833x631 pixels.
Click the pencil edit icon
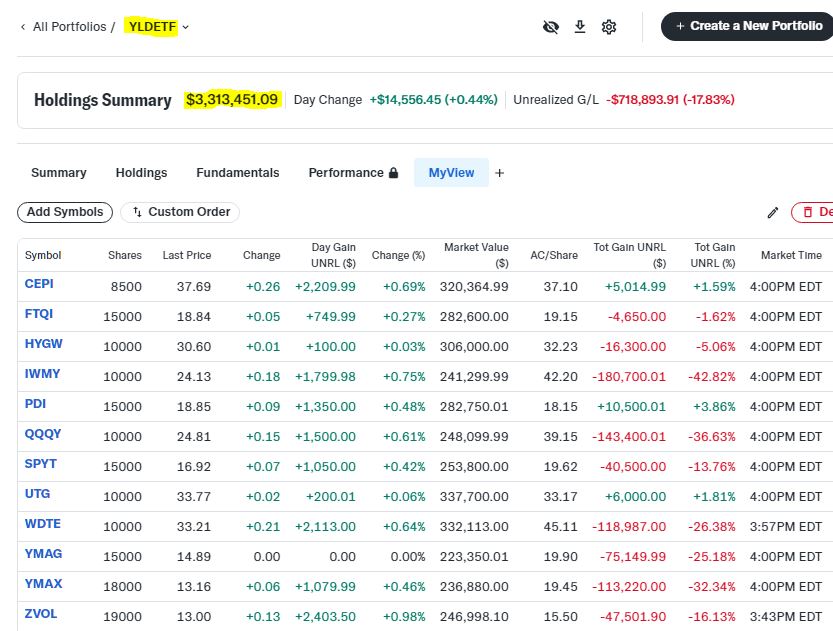tap(772, 212)
